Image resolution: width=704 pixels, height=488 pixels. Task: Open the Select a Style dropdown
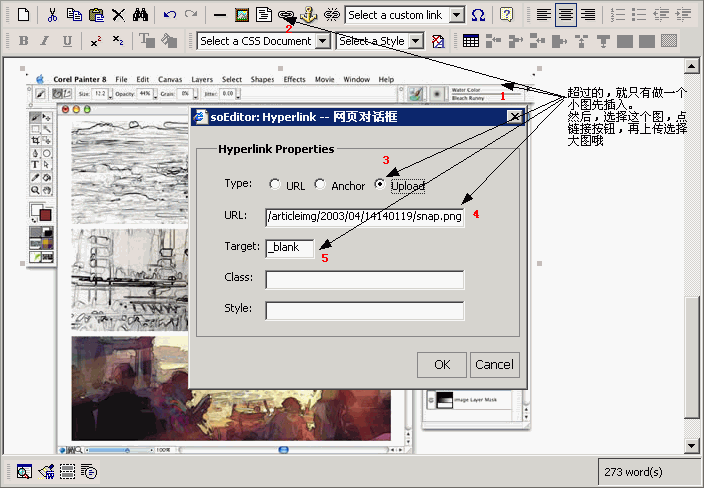[x=416, y=41]
